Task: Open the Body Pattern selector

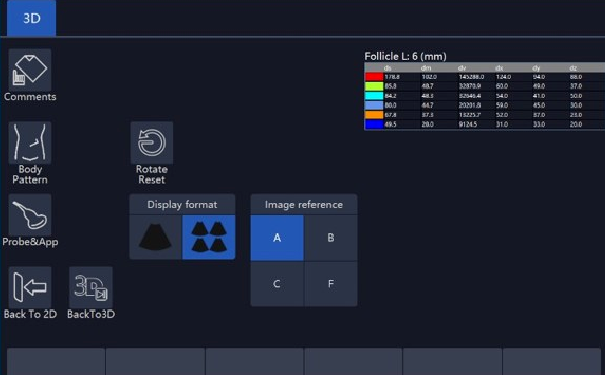Action: tap(30, 143)
